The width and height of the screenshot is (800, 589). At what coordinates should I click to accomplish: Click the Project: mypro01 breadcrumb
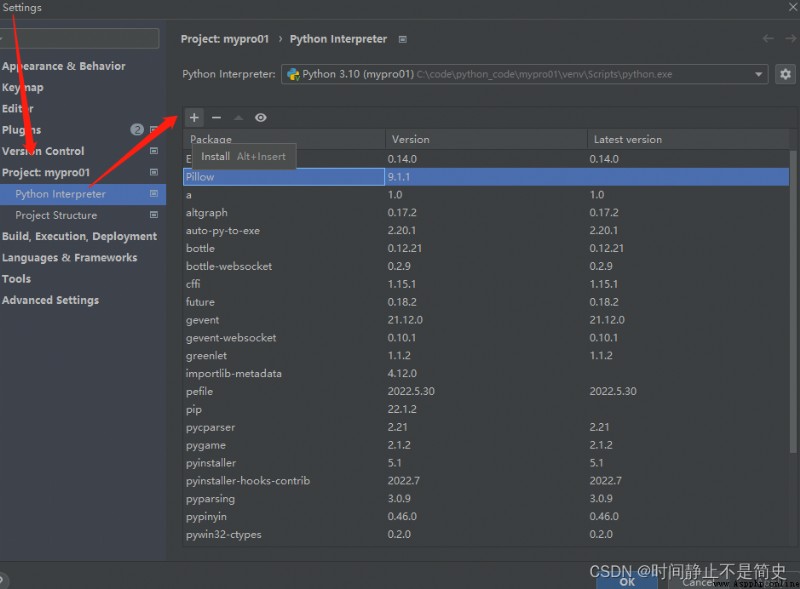pos(224,39)
